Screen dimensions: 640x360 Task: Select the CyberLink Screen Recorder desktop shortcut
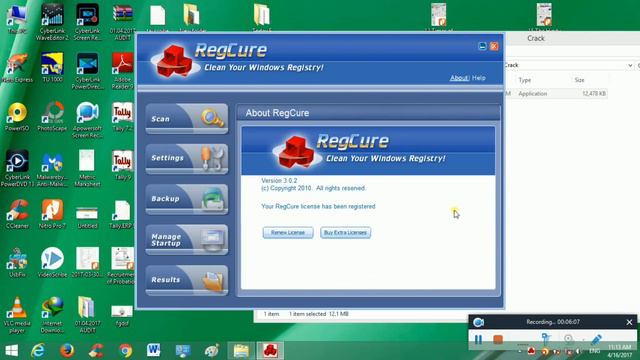click(x=87, y=21)
